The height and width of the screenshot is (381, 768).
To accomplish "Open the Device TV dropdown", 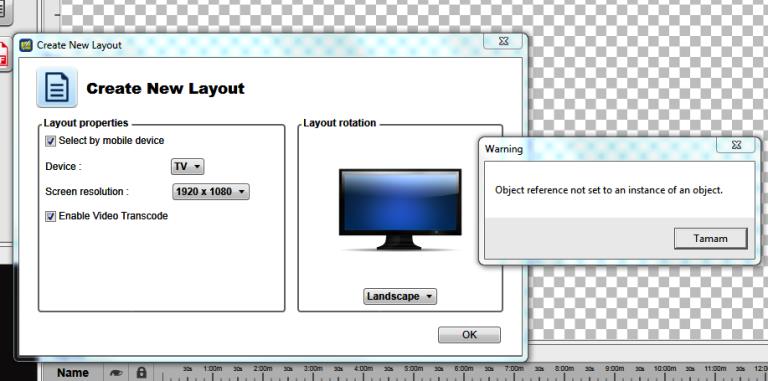I will pyautogui.click(x=188, y=167).
